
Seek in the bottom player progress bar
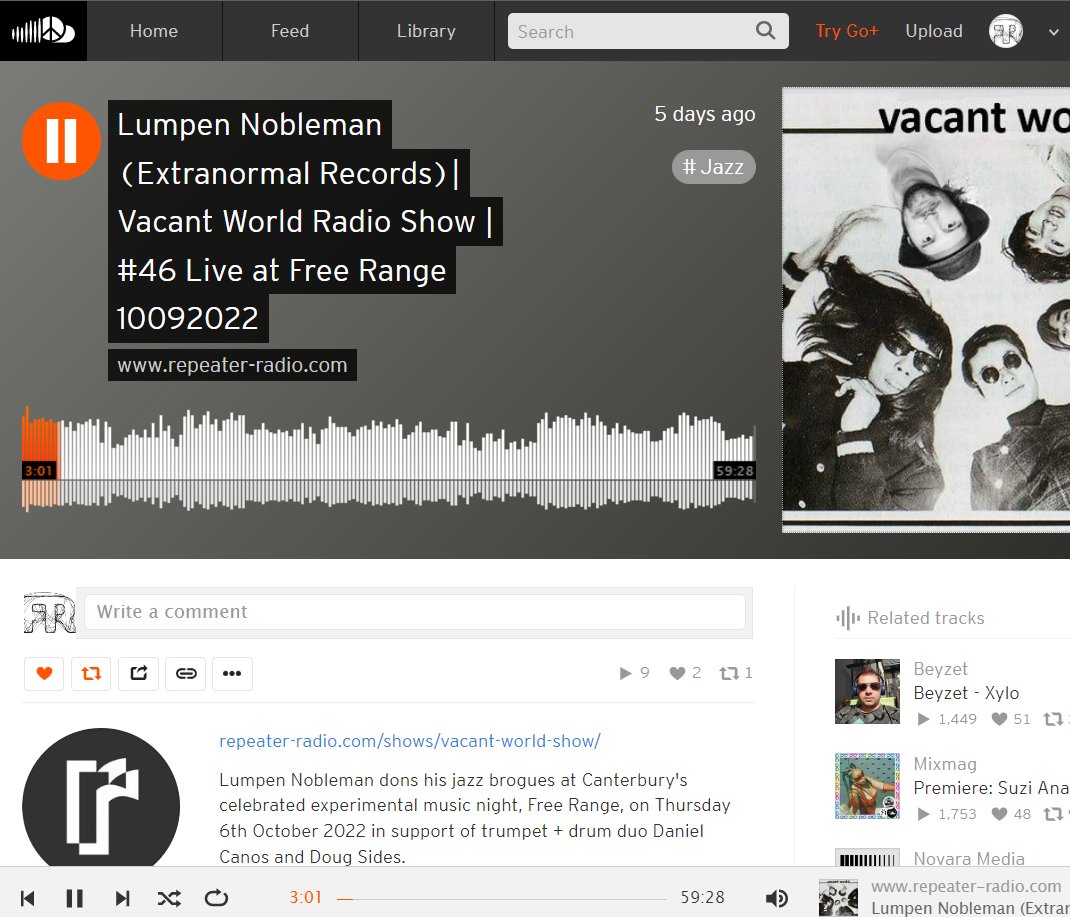pyautogui.click(x=502, y=899)
